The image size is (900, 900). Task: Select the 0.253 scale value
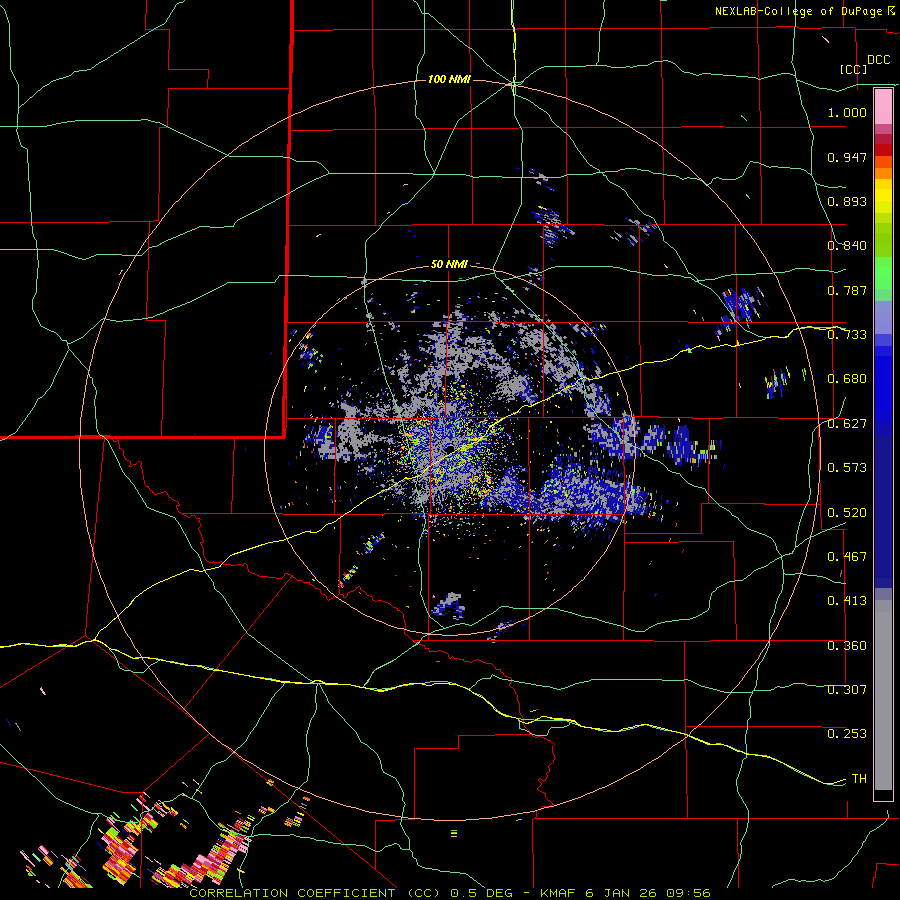coord(847,734)
